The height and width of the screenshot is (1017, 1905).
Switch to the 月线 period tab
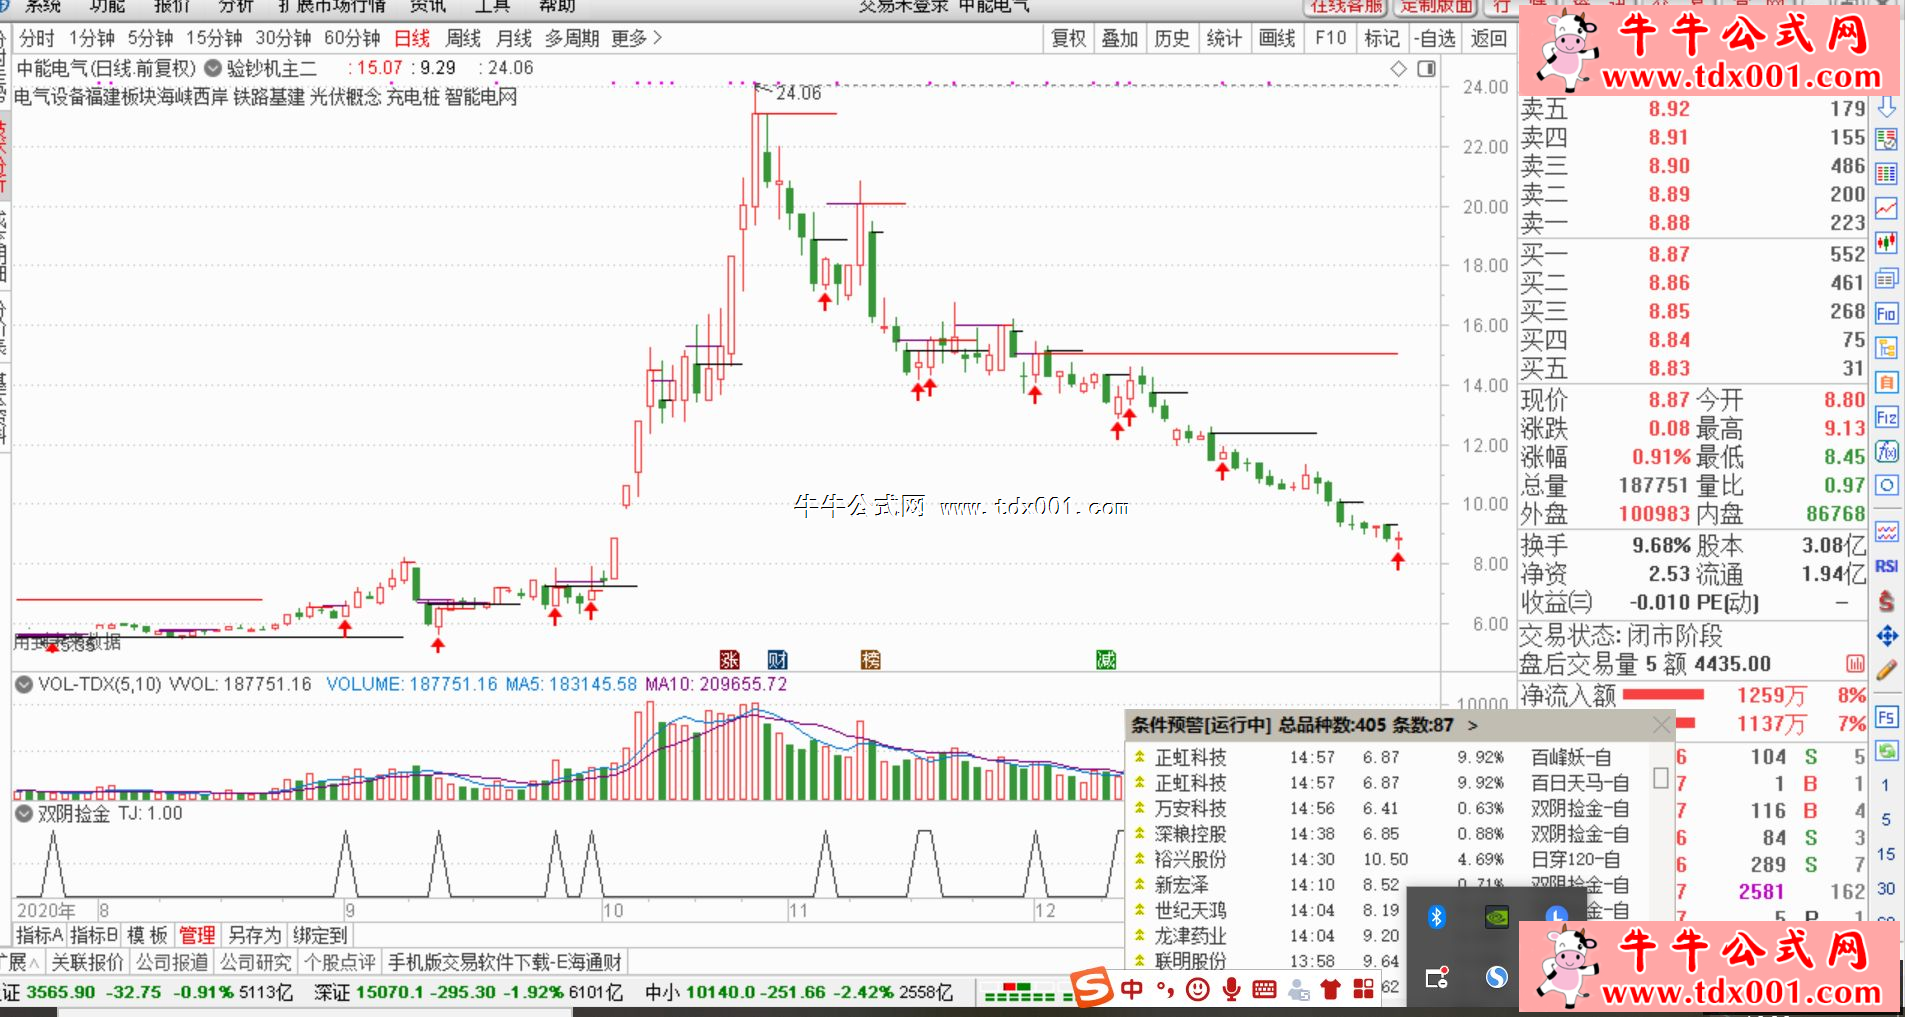[514, 38]
